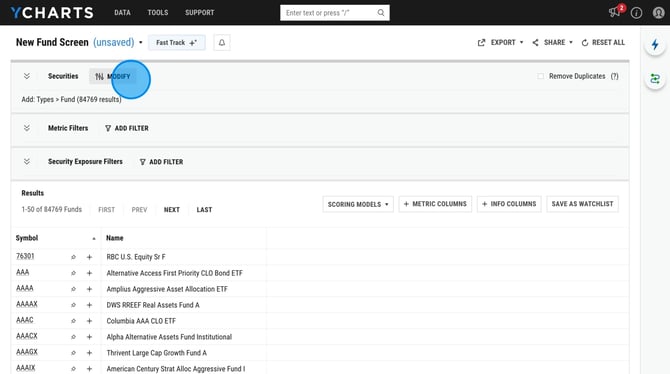The image size is (670, 374).
Task: Add the AAAAX row with plus icon
Action: point(89,305)
